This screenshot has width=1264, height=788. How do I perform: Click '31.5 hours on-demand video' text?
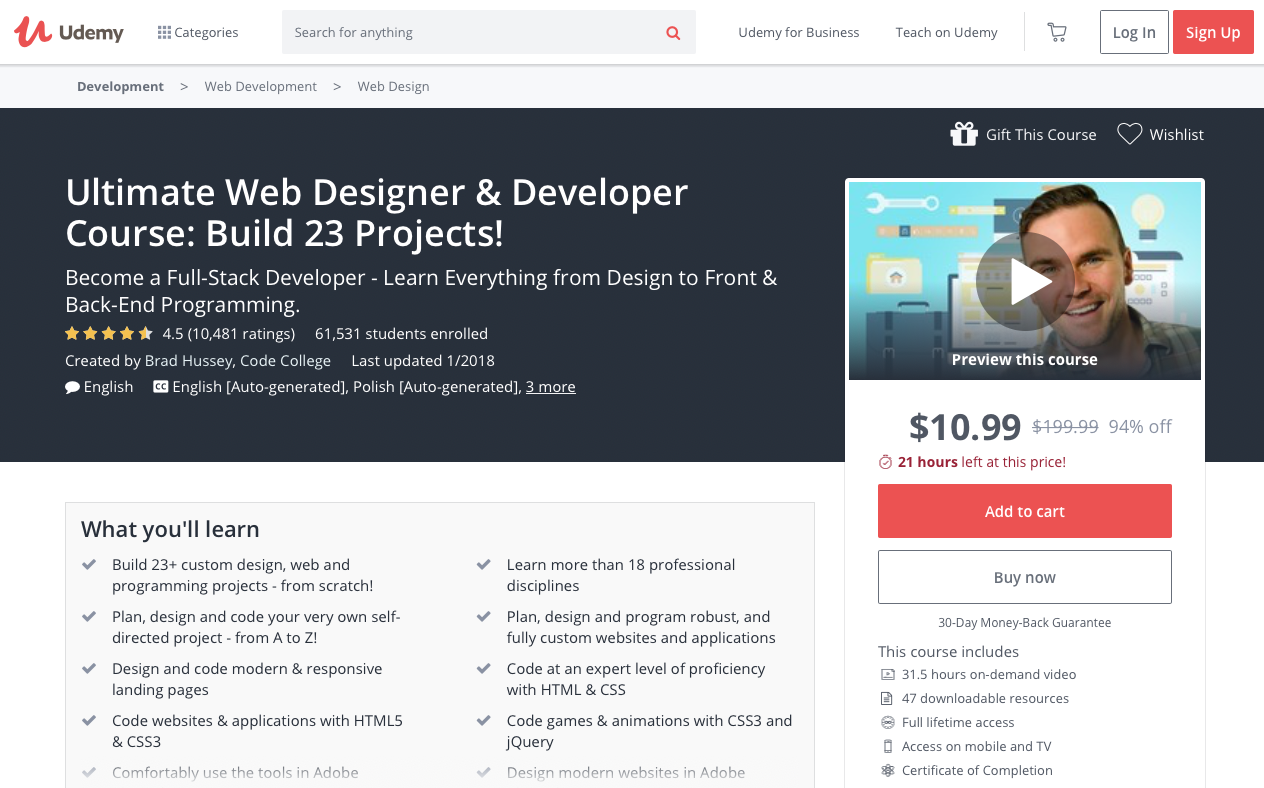(989, 675)
